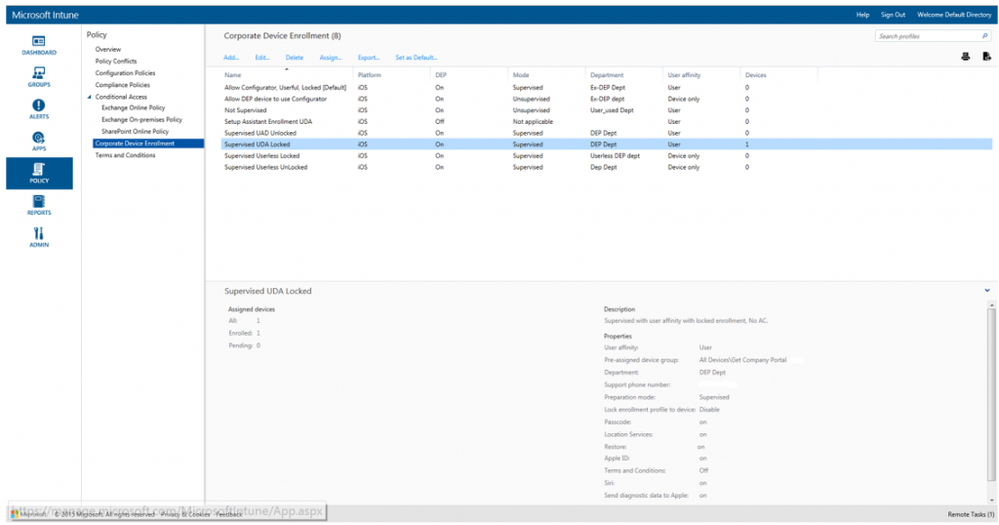Open the Dashboard workspace icon
Image resolution: width=999 pixels, height=525 pixels.
pos(39,45)
